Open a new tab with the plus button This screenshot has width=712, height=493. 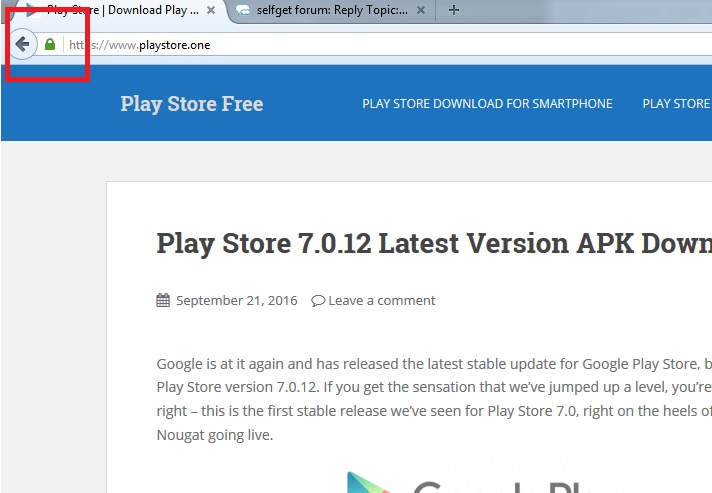[453, 10]
